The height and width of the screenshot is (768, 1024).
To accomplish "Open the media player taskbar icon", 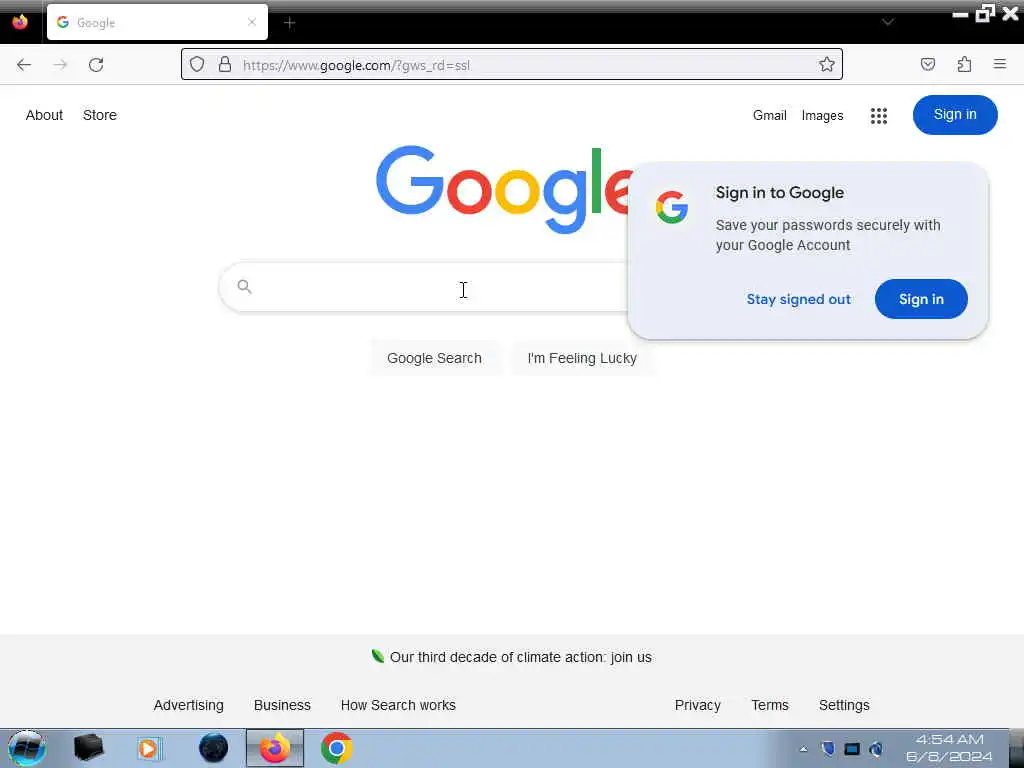I will pyautogui.click(x=149, y=748).
